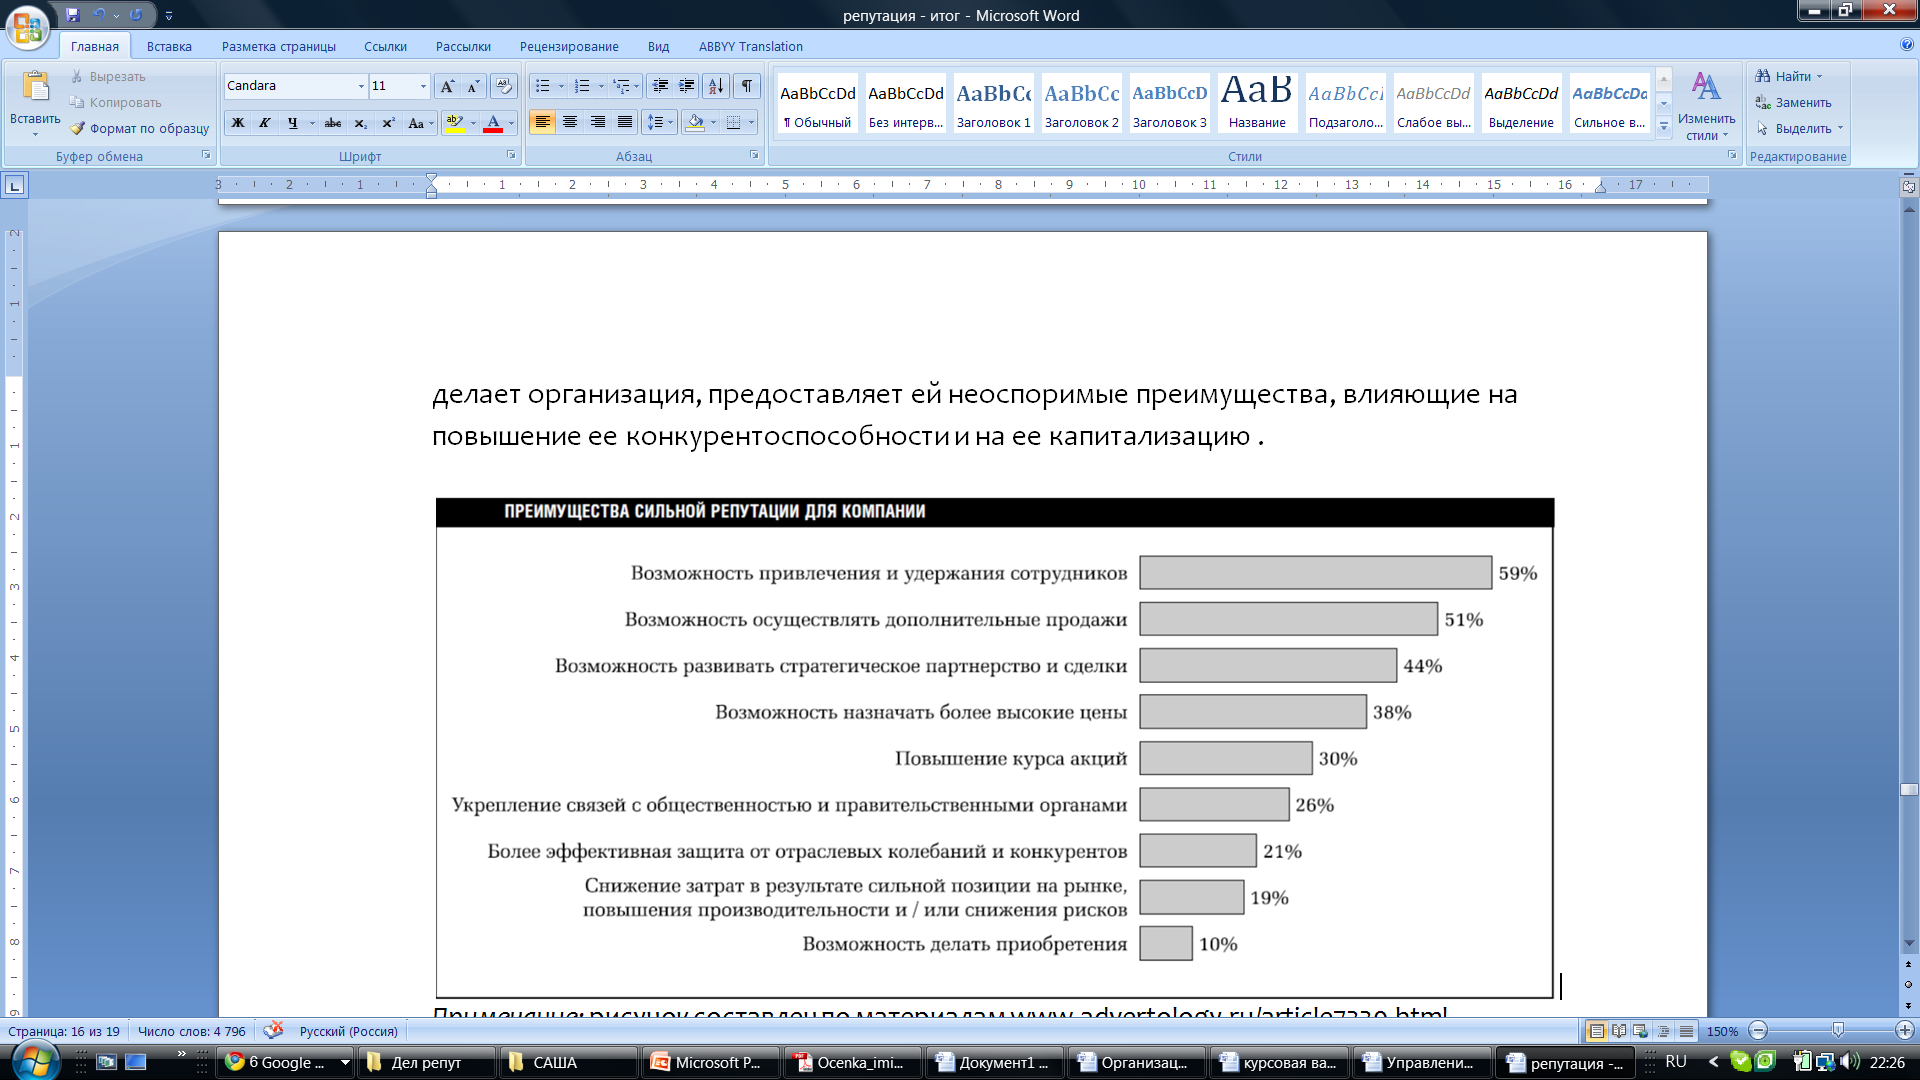Viewport: 1920px width, 1080px height.
Task: Align text right
Action: pos(597,122)
